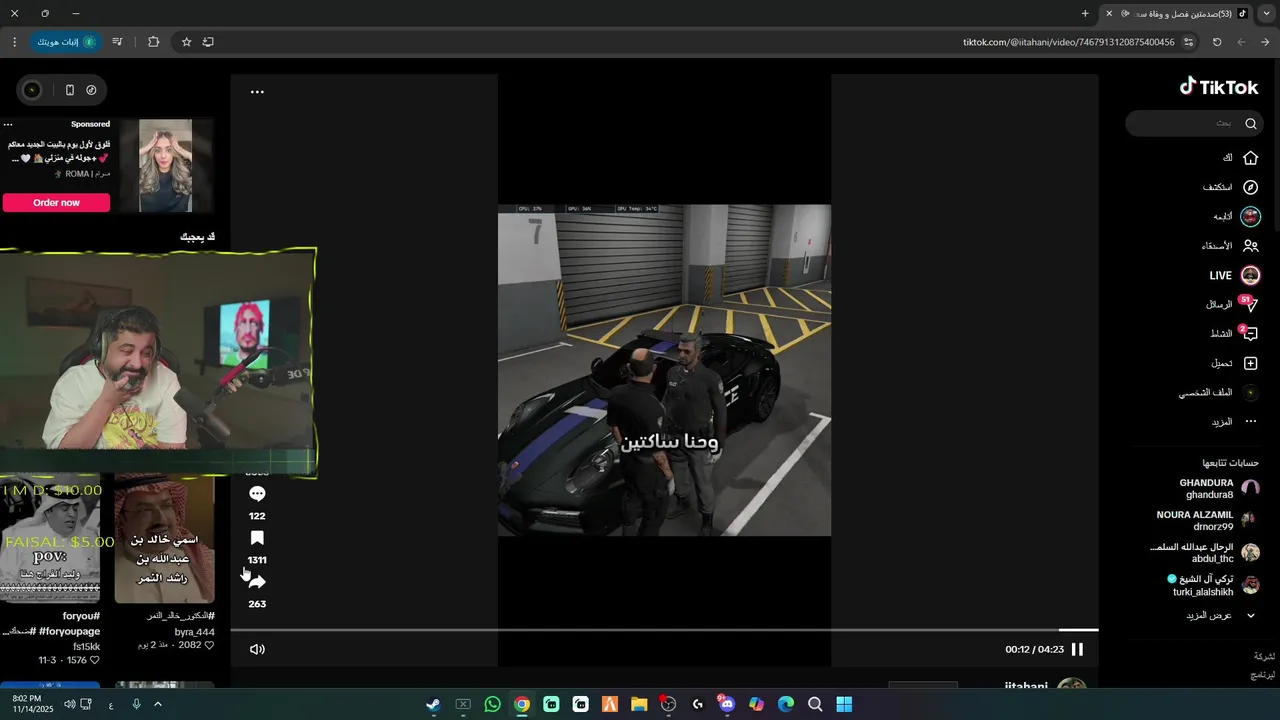Open Messages icon with 51 badge

pyautogui.click(x=1248, y=305)
